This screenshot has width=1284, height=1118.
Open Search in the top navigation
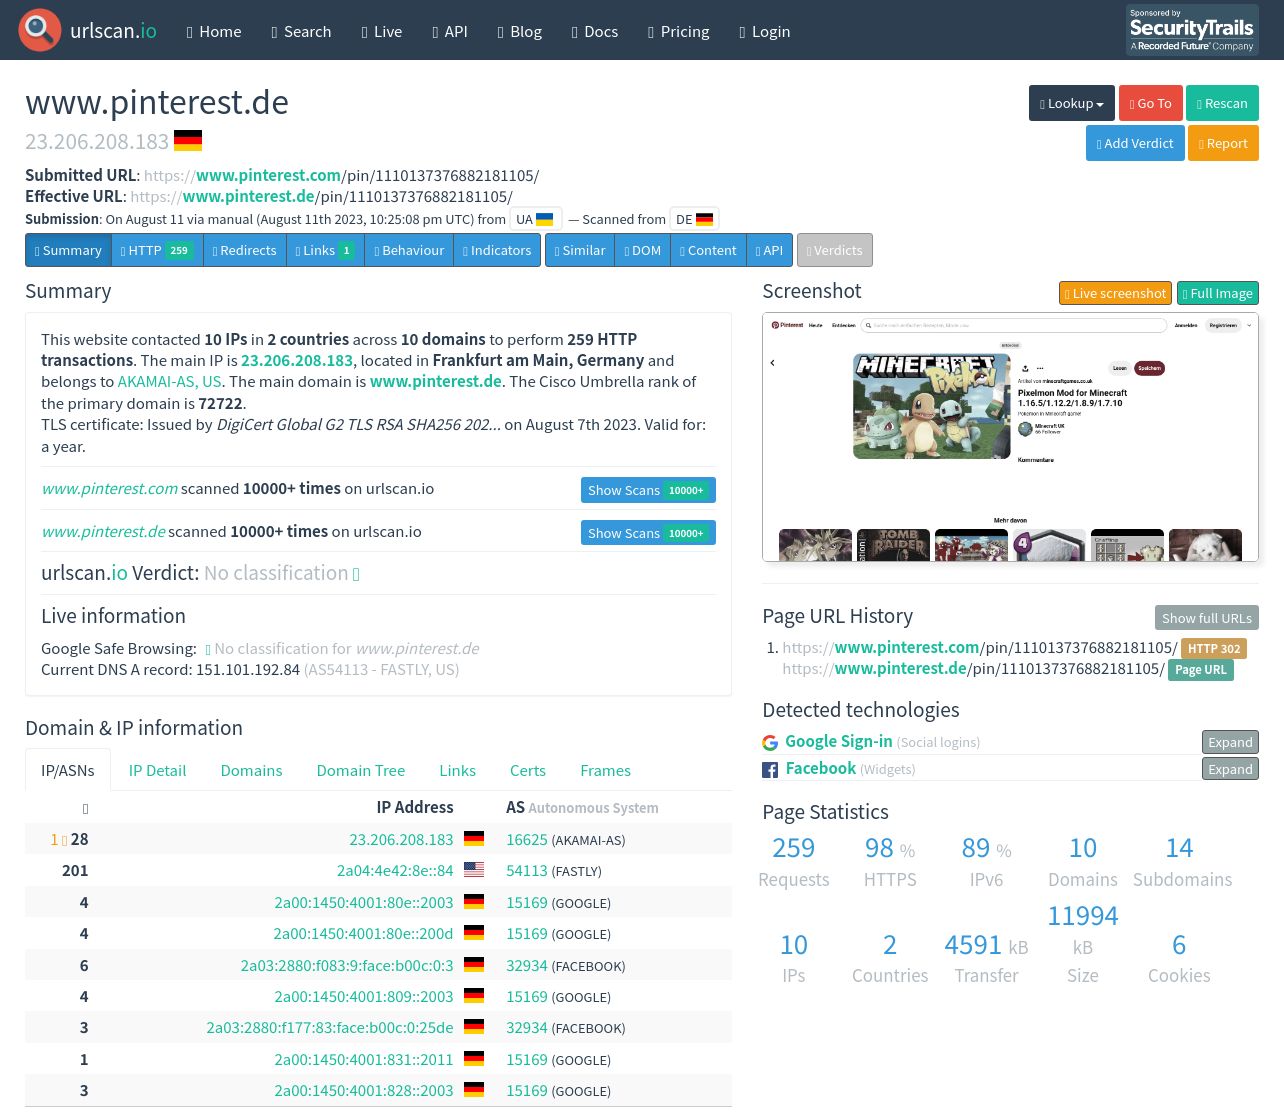tap(301, 31)
